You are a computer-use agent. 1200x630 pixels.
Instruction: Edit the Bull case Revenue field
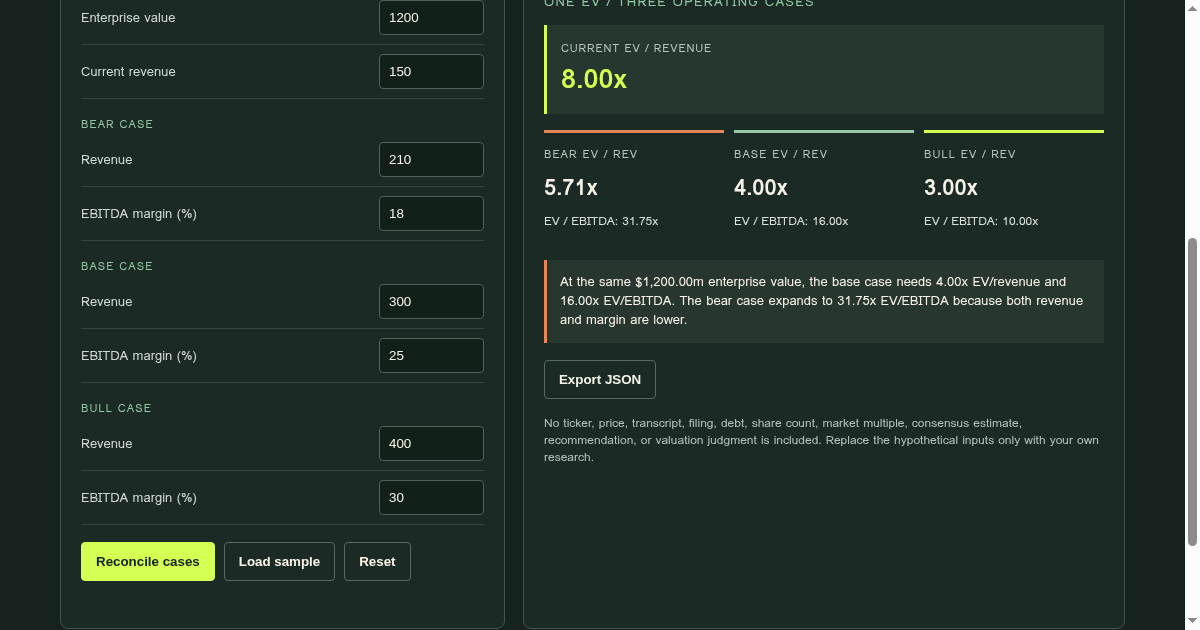(x=431, y=444)
